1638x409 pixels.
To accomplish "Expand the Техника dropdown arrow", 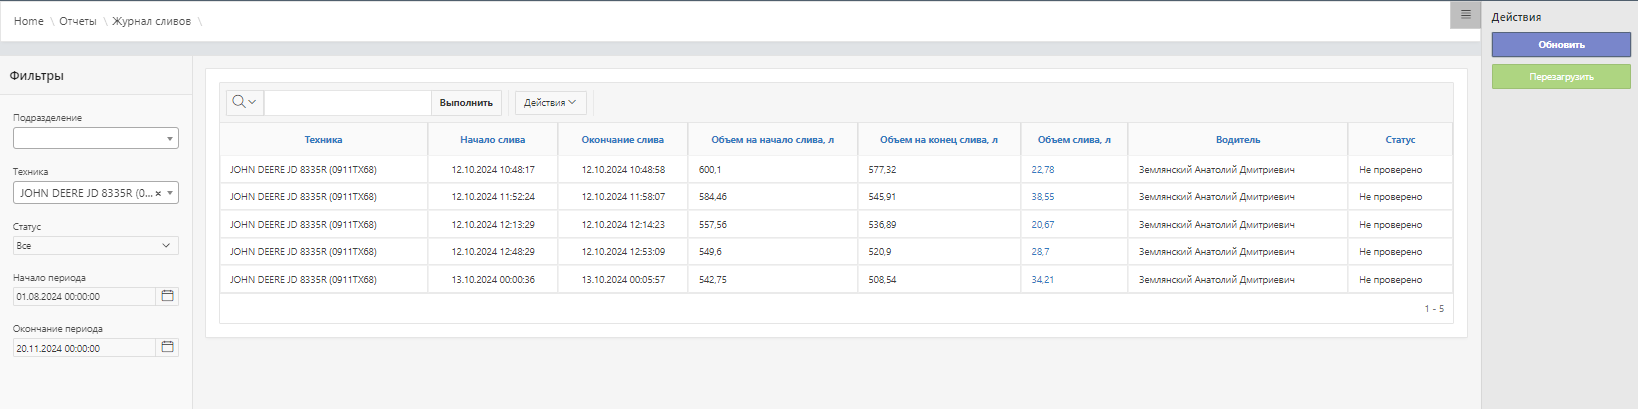I will click(x=171, y=193).
